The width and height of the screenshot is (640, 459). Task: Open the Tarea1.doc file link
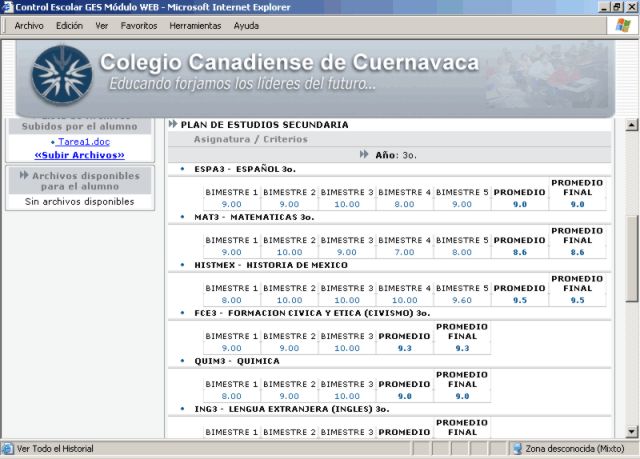click(x=82, y=142)
